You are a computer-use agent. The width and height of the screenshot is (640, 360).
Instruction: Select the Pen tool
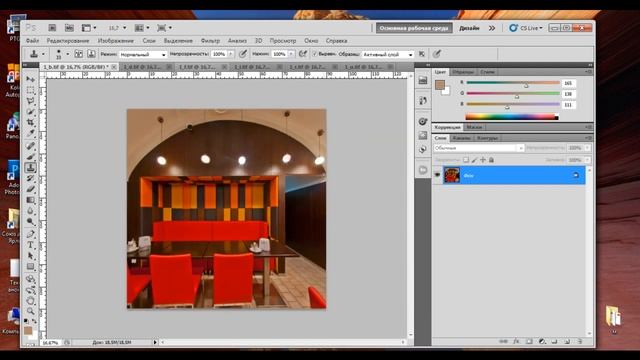click(x=31, y=234)
